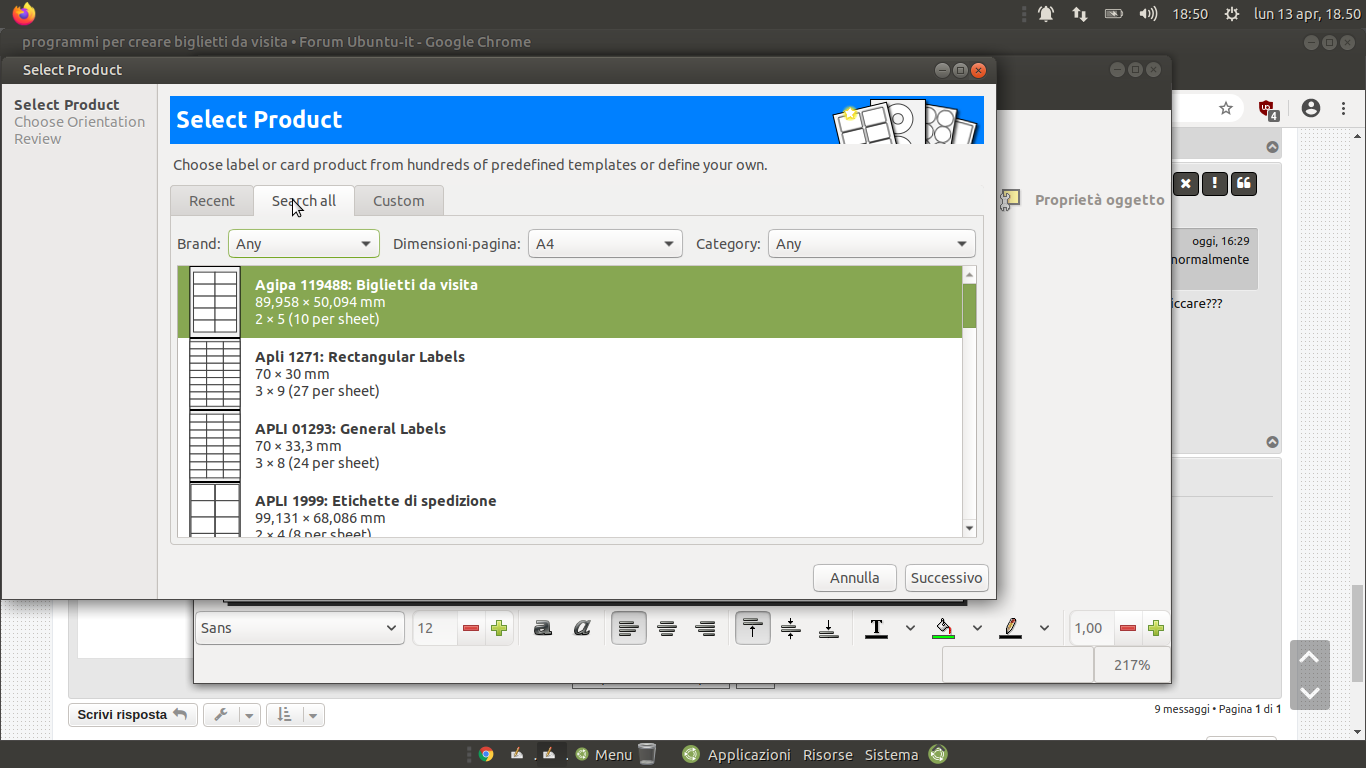
Task: Open the uBlock Origin extension icon
Action: (x=1267, y=109)
